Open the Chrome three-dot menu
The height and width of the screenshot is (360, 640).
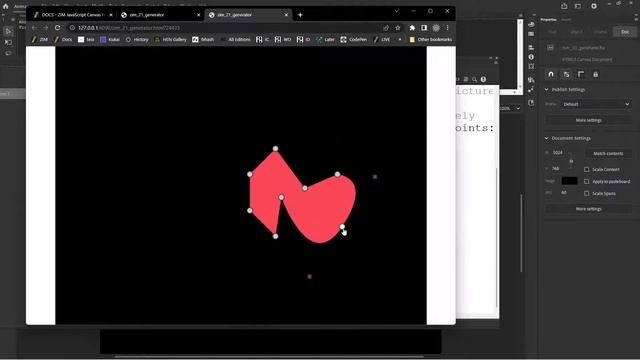[x=447, y=28]
